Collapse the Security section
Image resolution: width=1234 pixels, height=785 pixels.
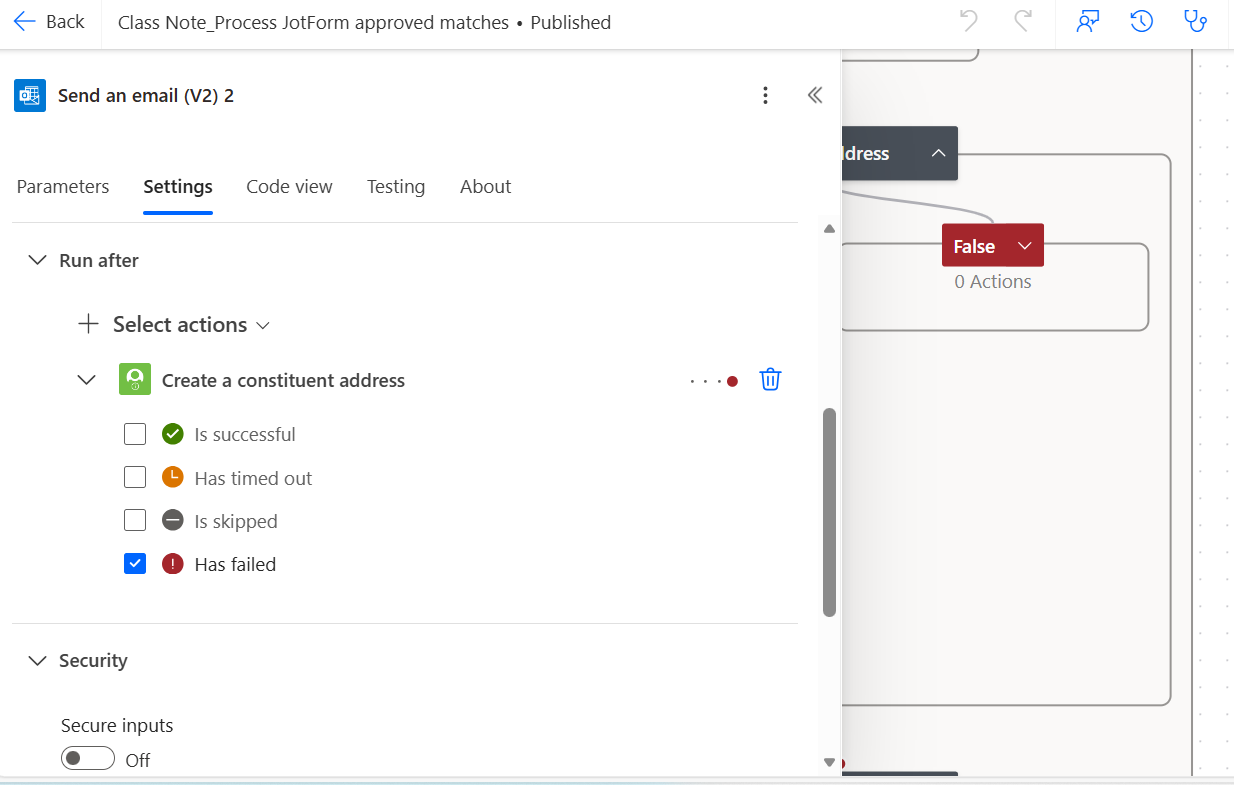38,660
